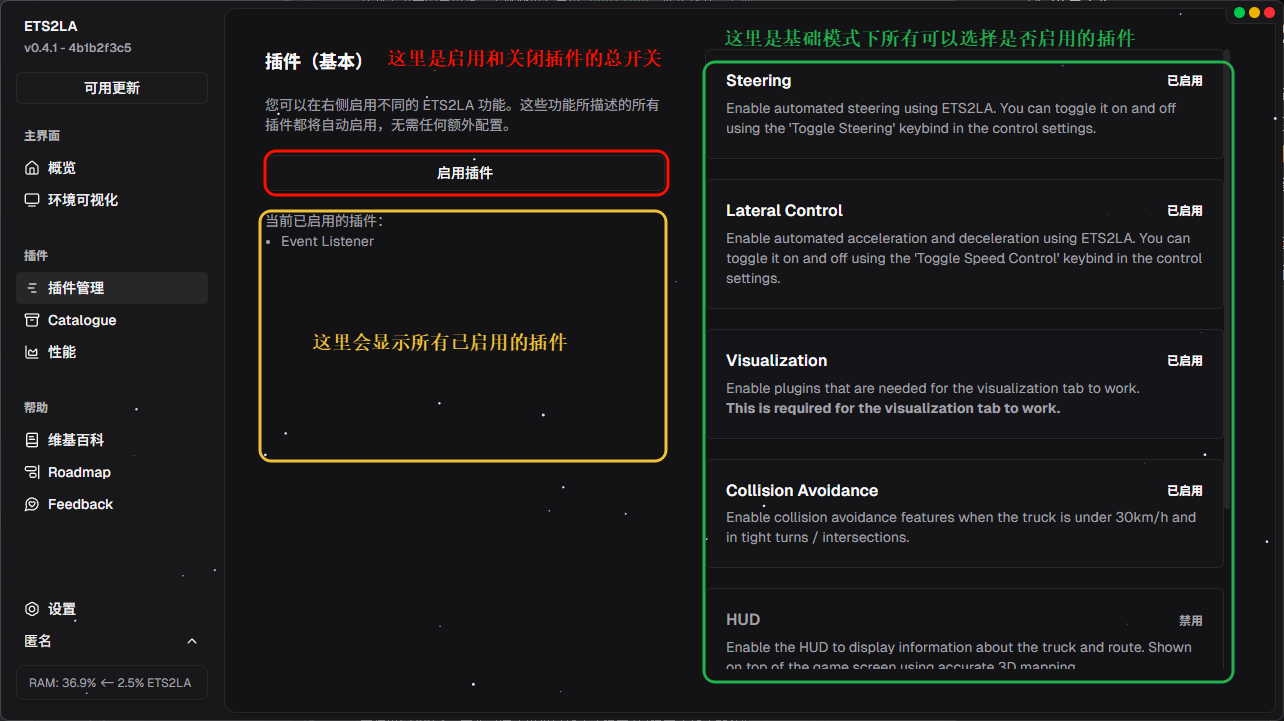Toggle the Steering plugin card

[964, 105]
